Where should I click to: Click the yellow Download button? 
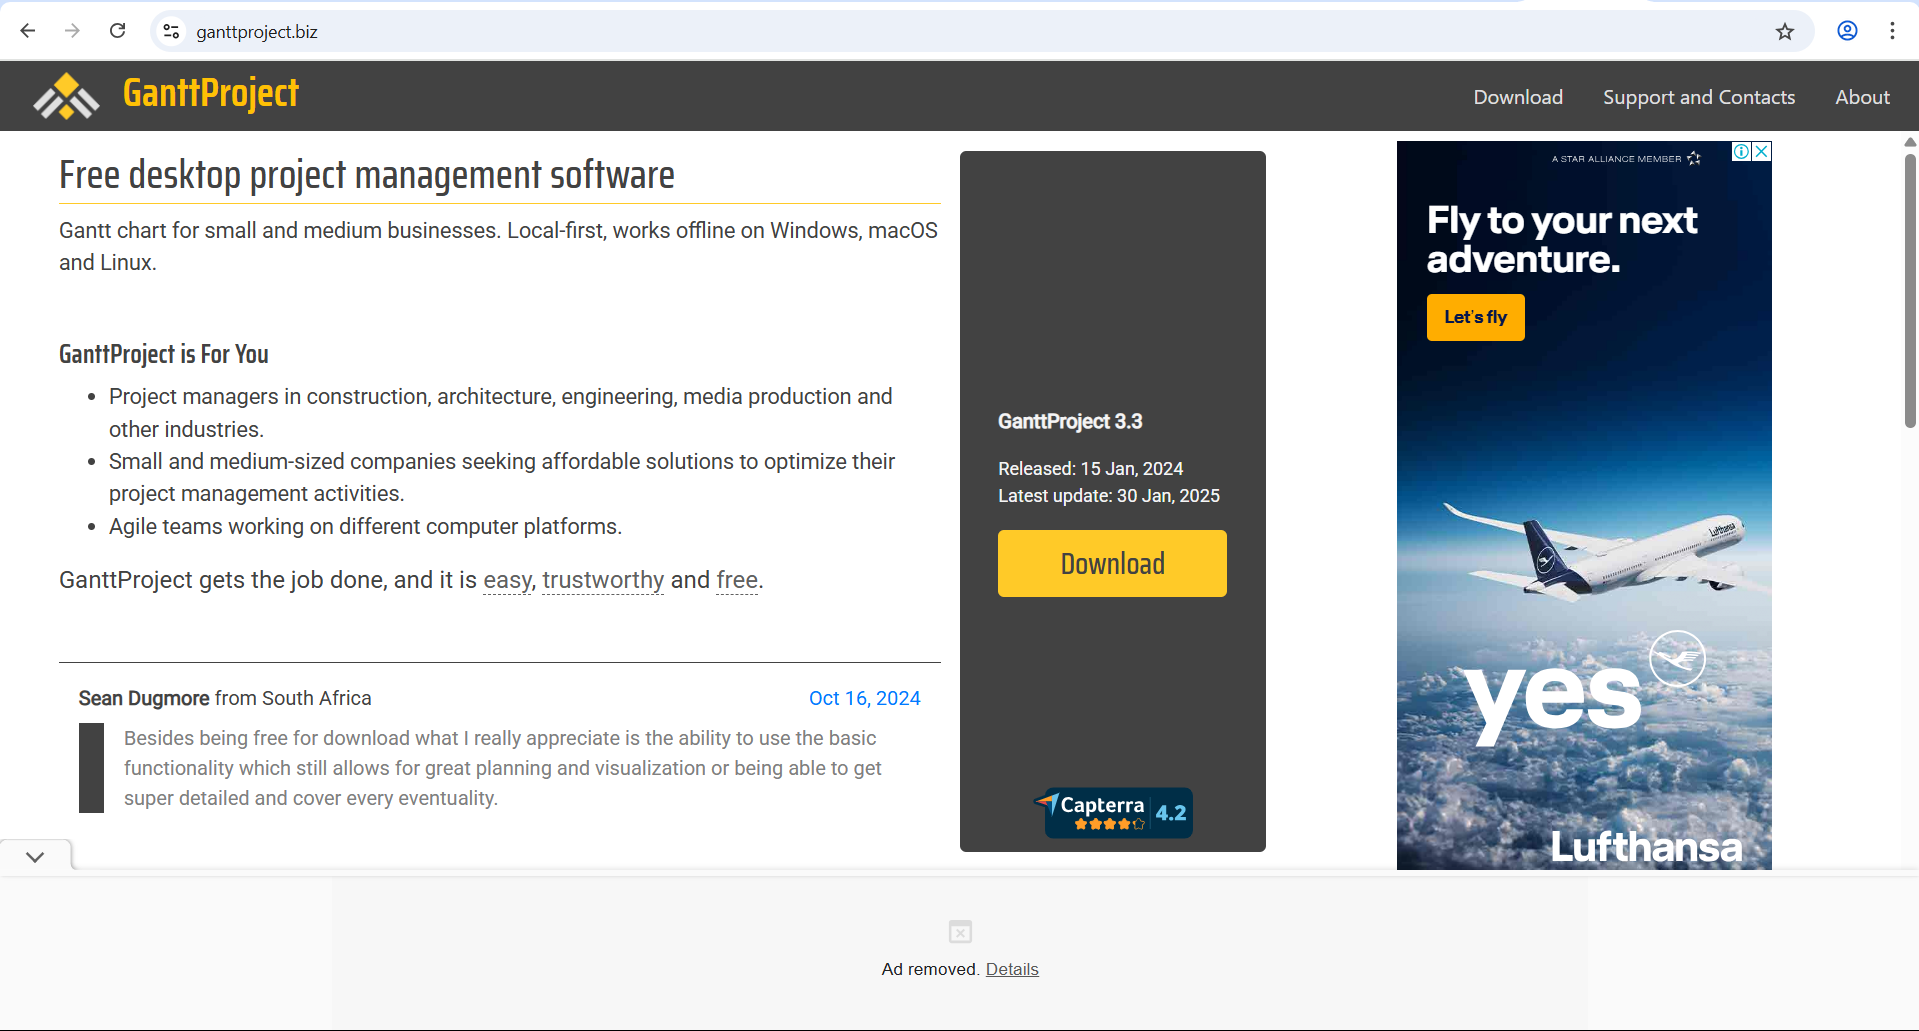coord(1112,563)
